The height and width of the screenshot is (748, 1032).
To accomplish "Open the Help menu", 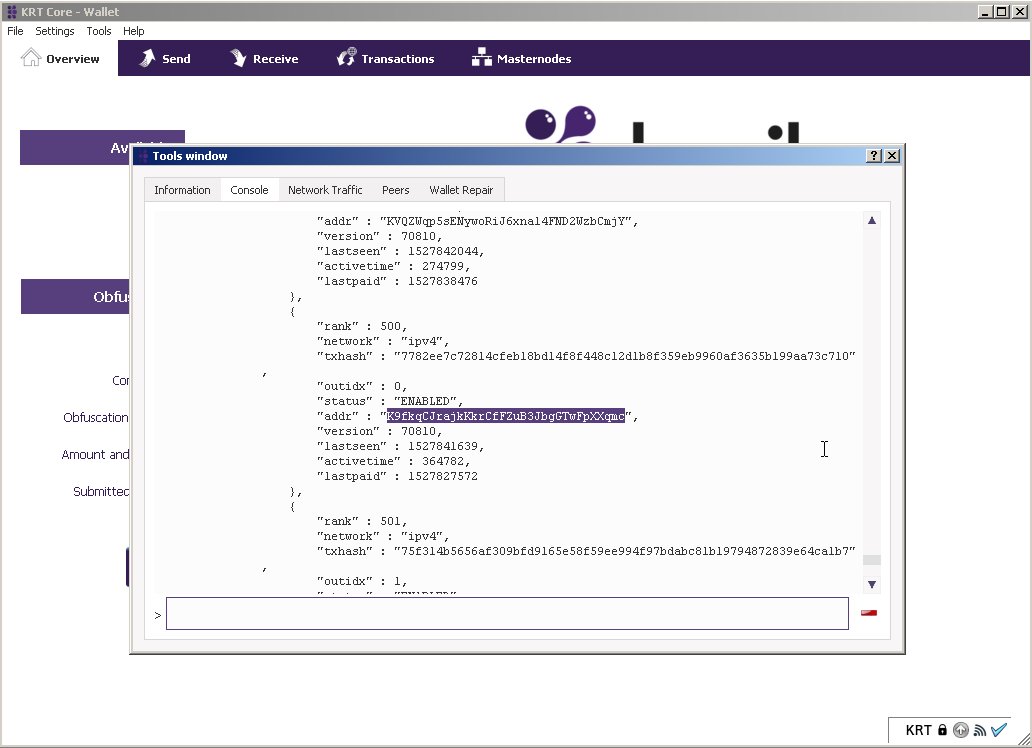I will (134, 31).
